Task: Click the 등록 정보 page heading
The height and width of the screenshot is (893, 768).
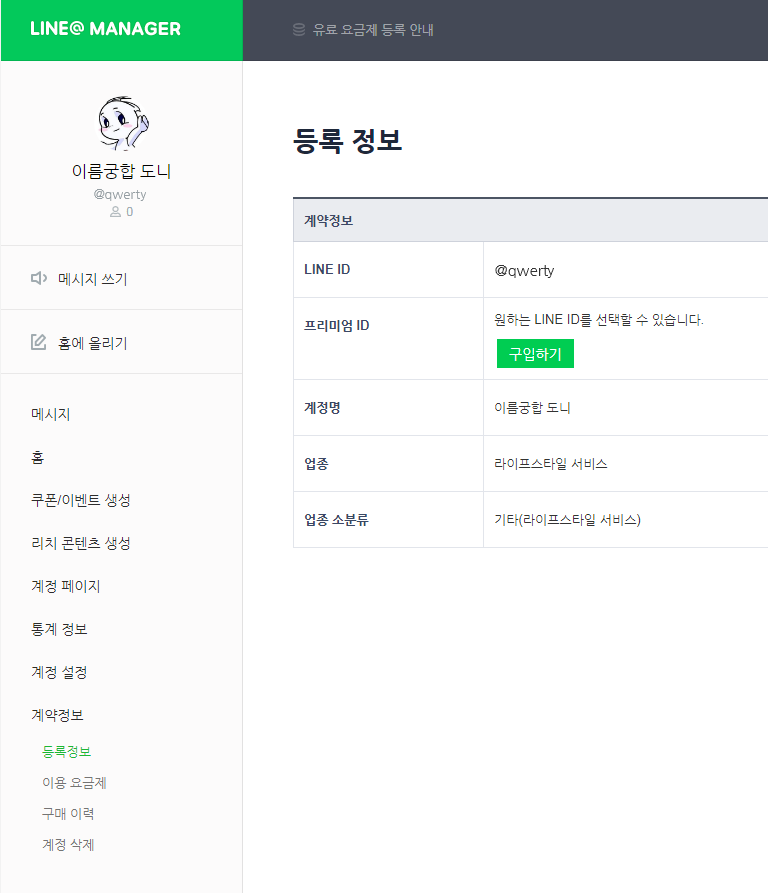Action: 347,141
